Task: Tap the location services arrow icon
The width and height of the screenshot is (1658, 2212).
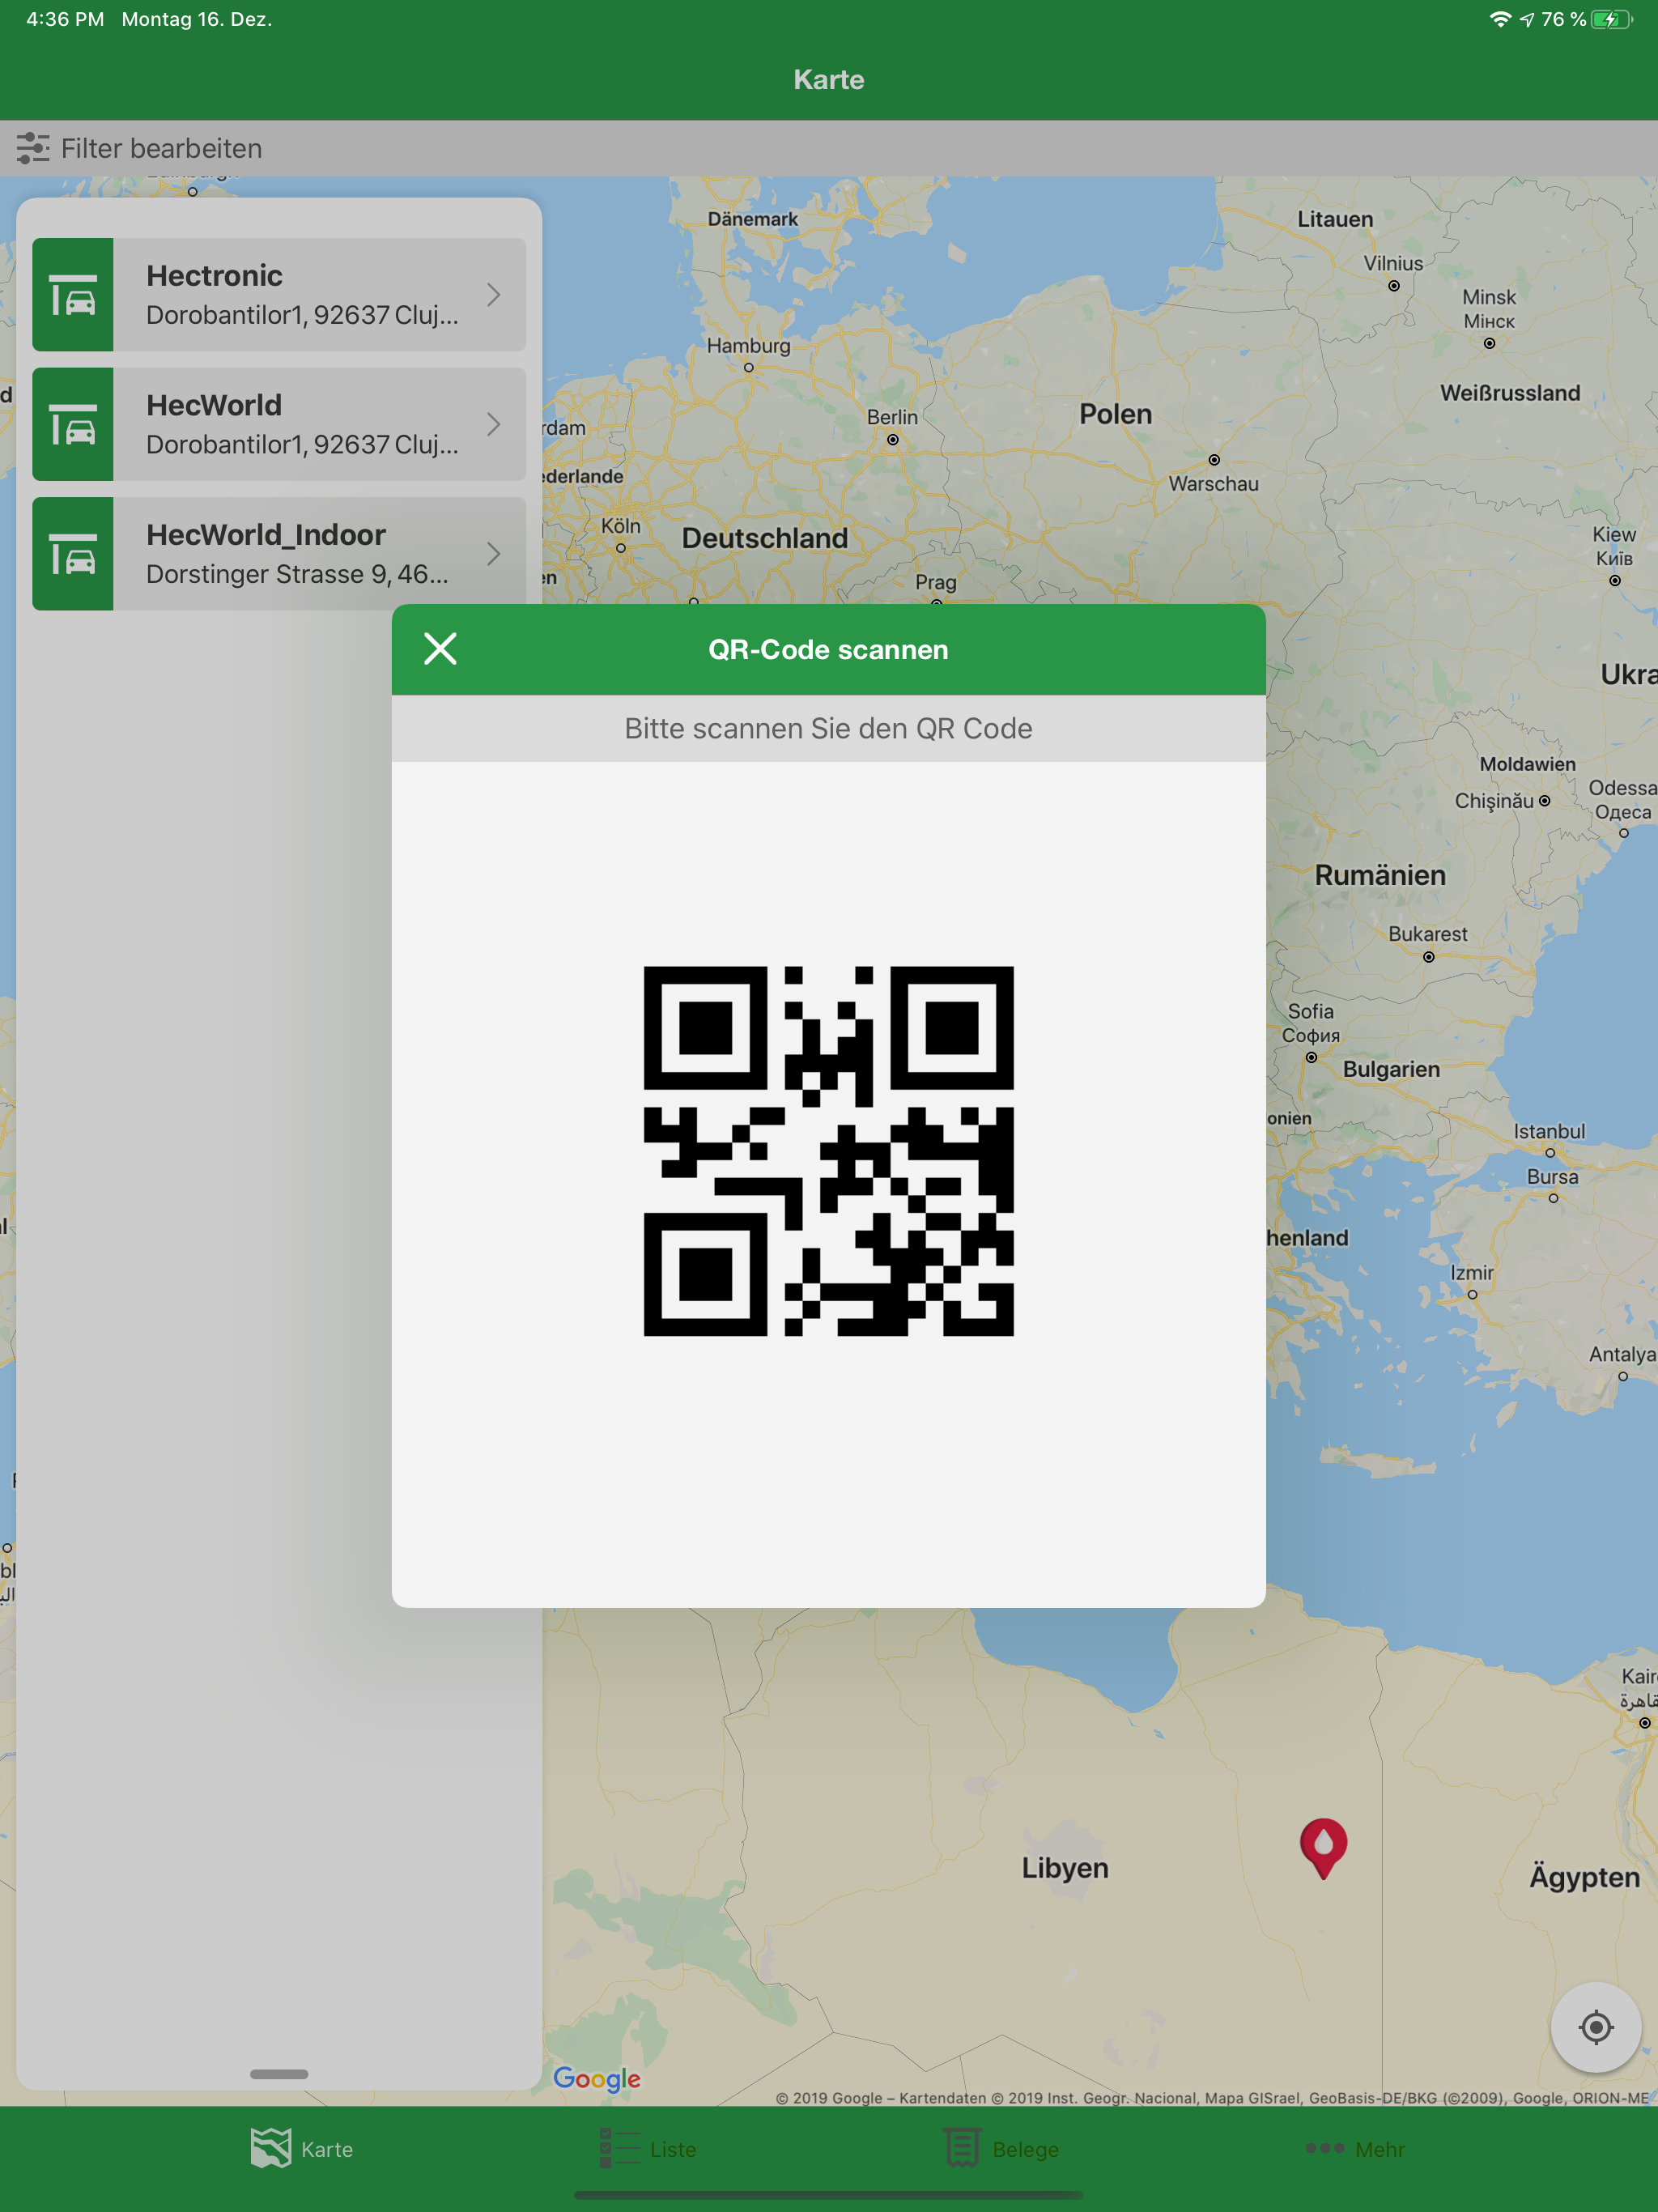Action: coord(1526,19)
